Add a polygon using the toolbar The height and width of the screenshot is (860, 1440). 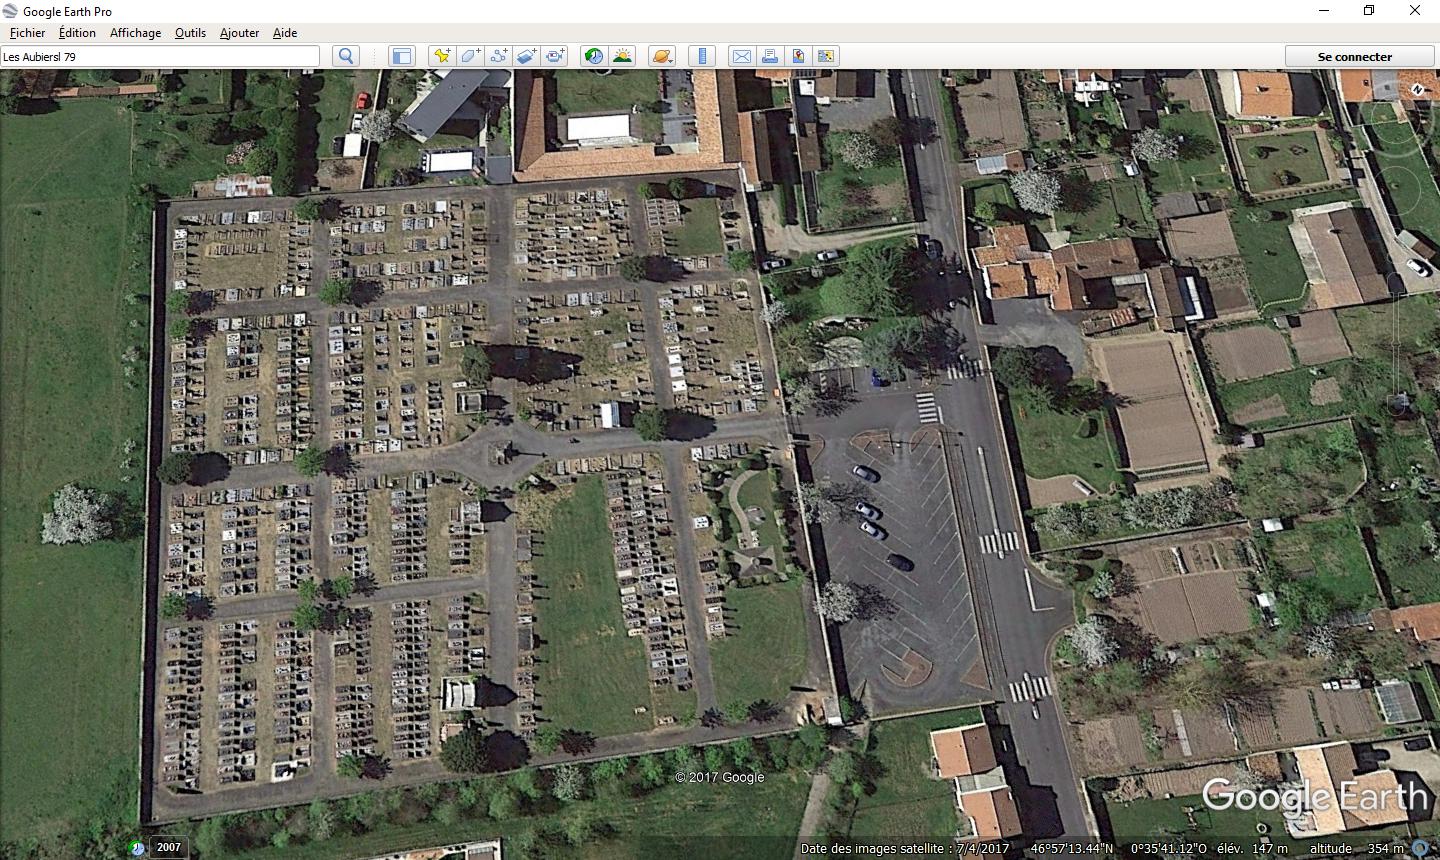pyautogui.click(x=470, y=56)
